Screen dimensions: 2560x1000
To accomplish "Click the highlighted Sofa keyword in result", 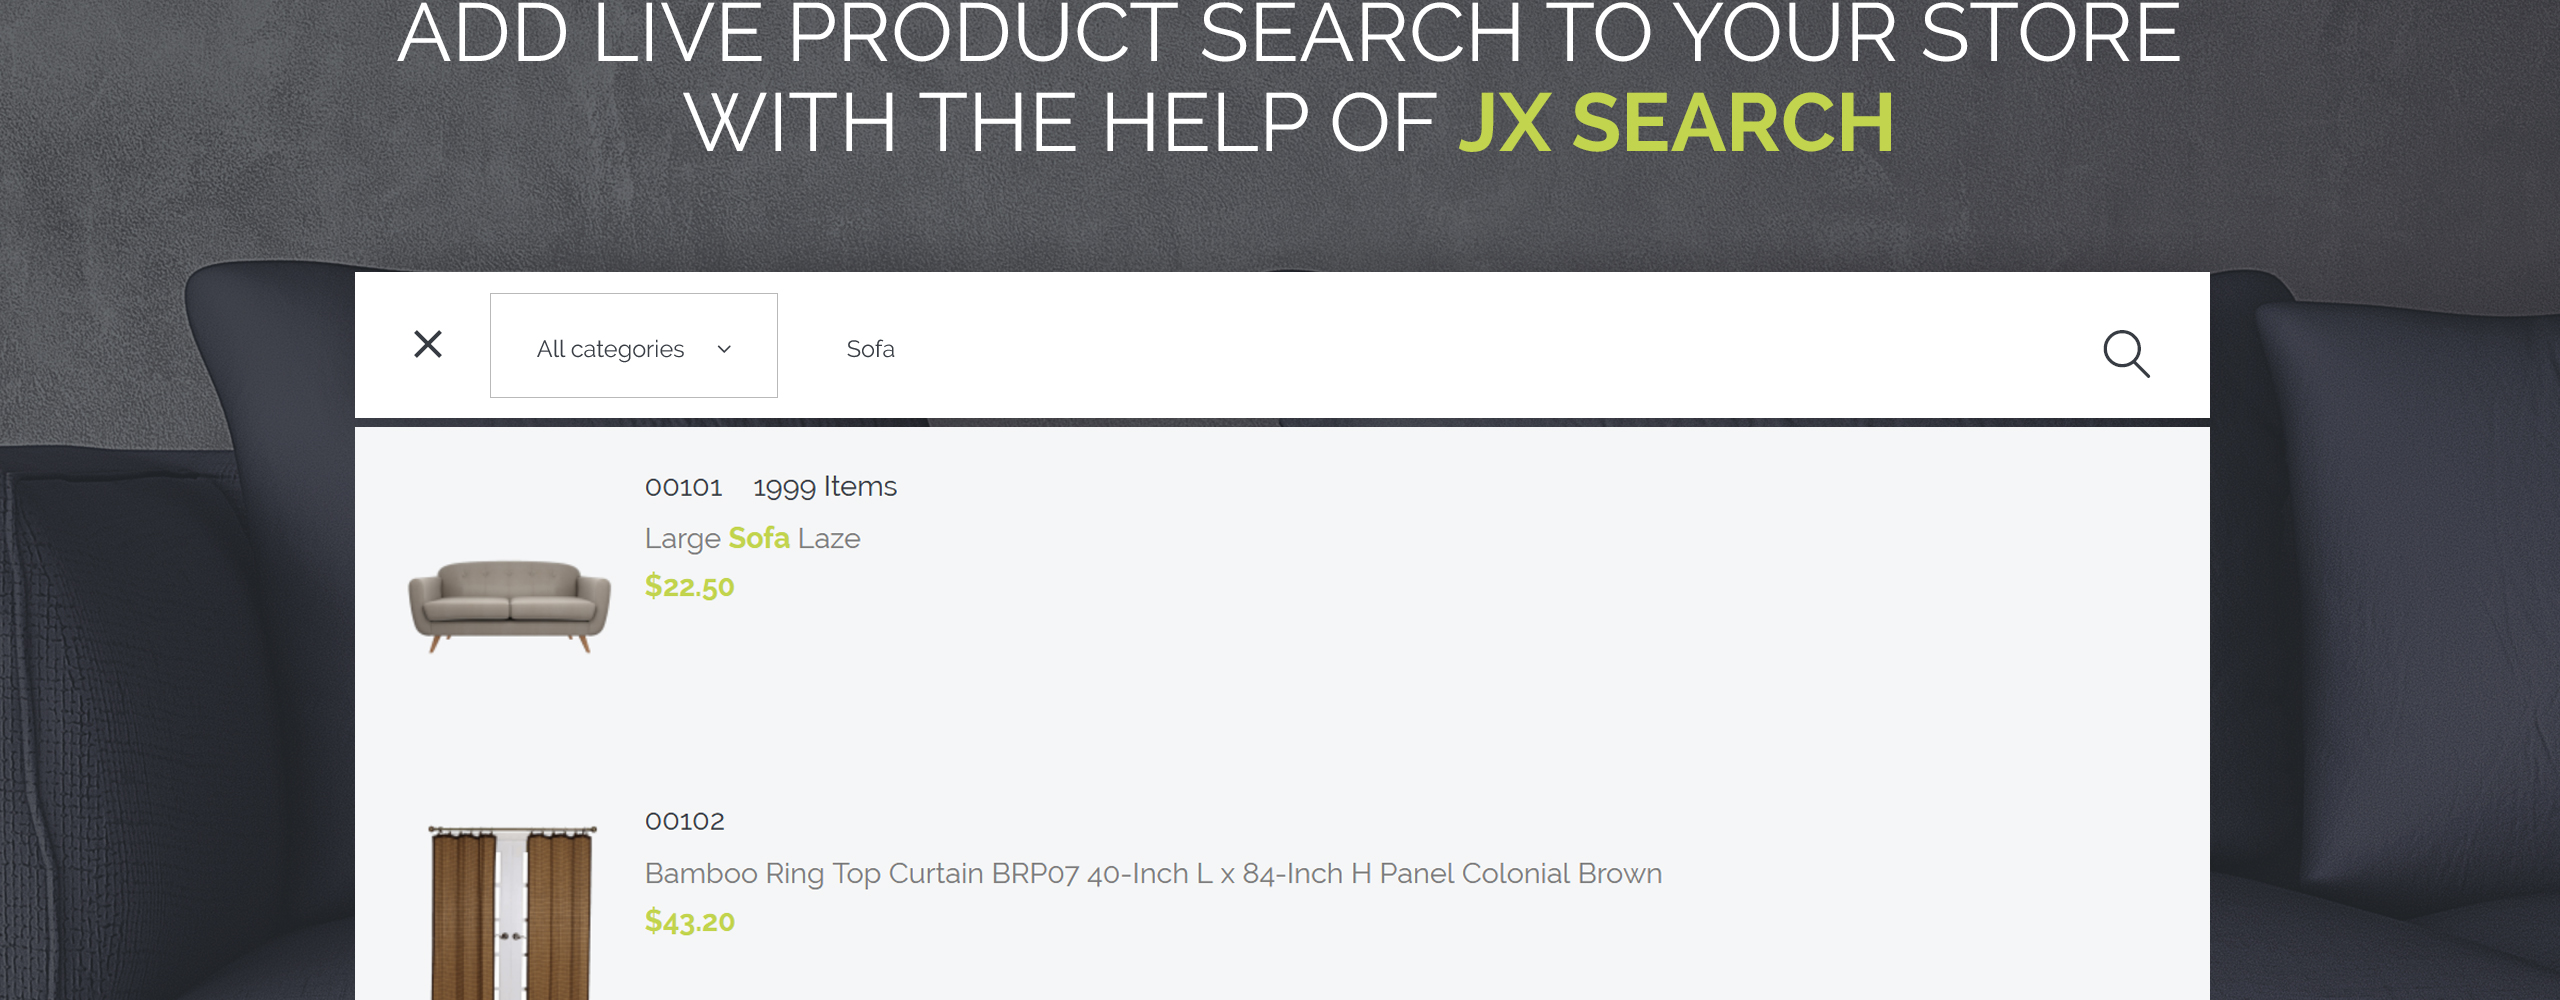I will (x=759, y=538).
